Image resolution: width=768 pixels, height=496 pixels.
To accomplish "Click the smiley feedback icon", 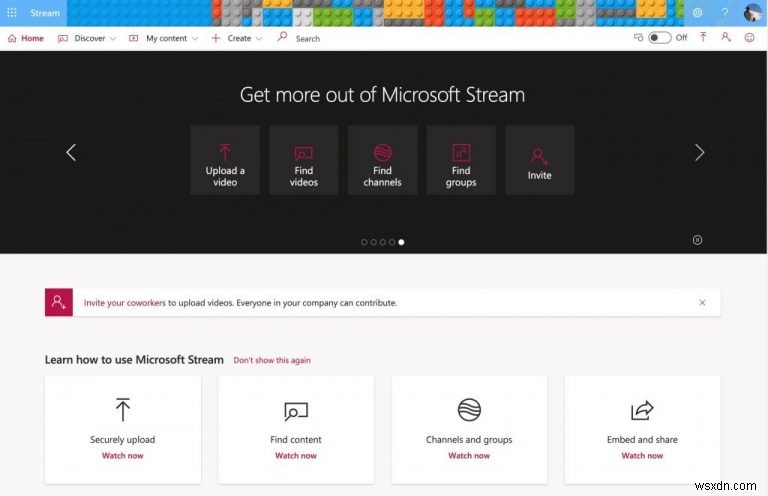I will 749,38.
